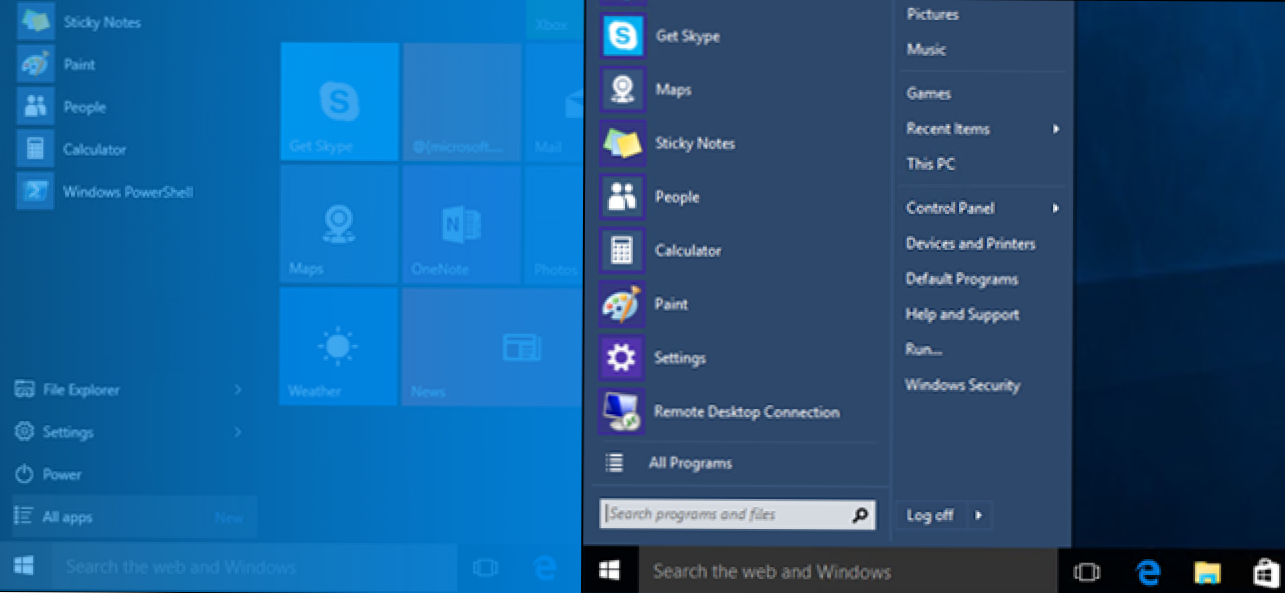The width and height of the screenshot is (1285, 593).
Task: Expand the Recent Items submenu arrow
Action: coord(1055,129)
